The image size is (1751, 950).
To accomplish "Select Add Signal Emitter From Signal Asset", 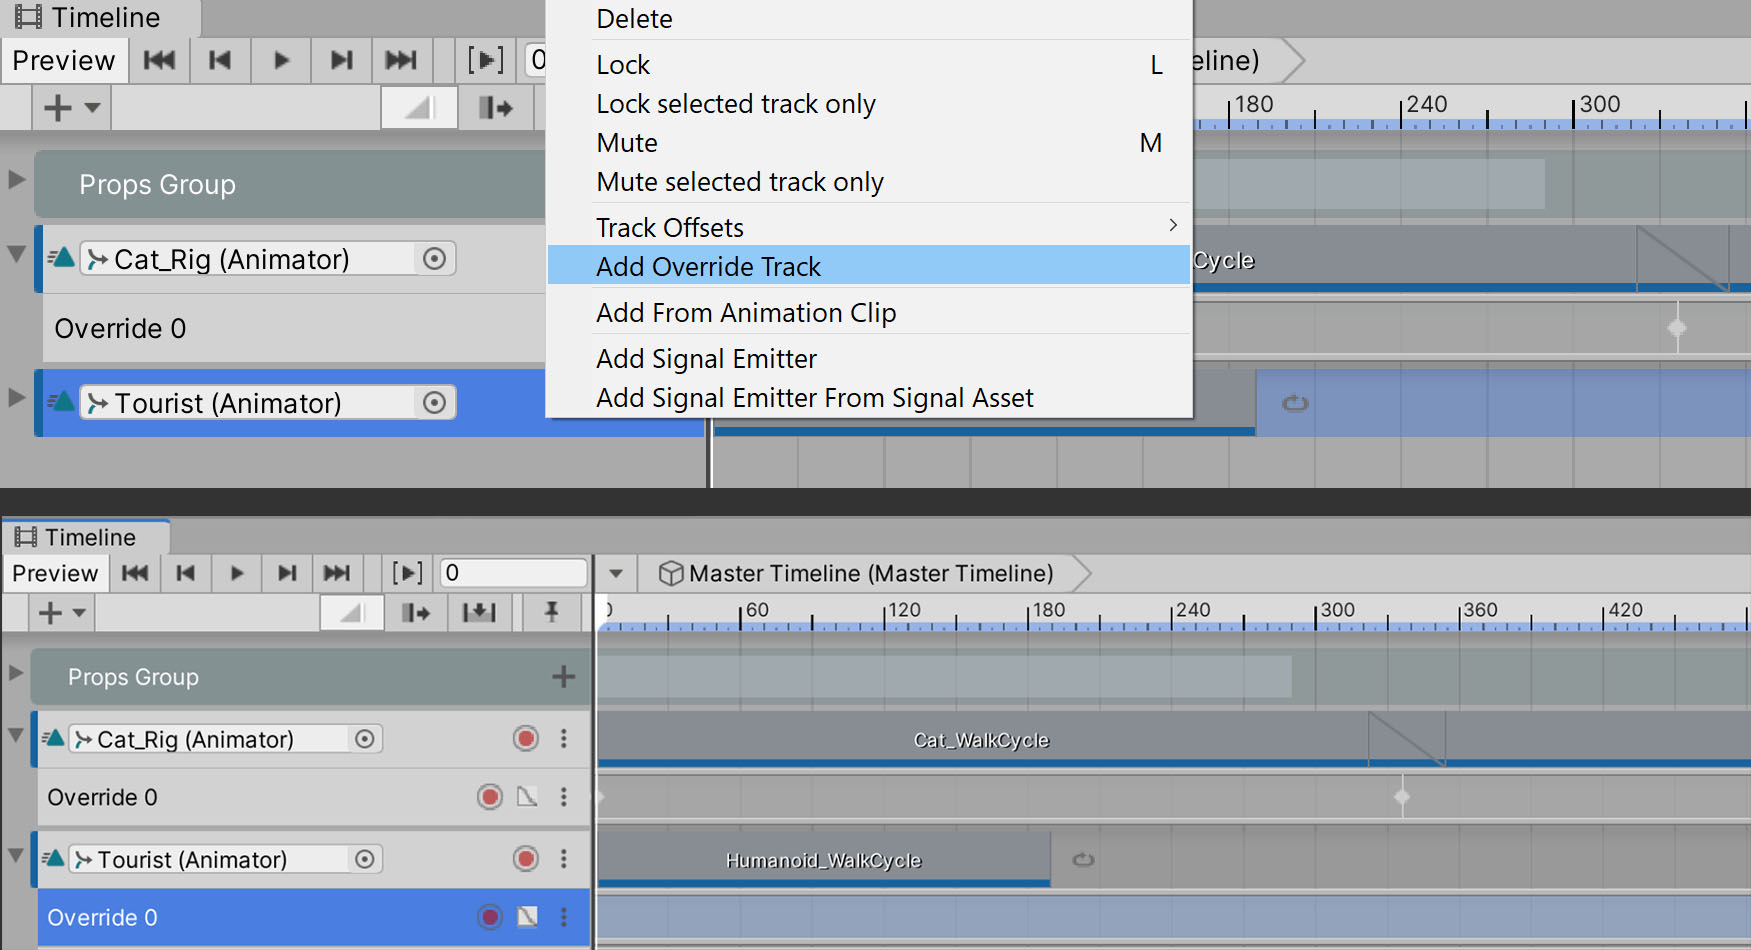I will point(869,398).
